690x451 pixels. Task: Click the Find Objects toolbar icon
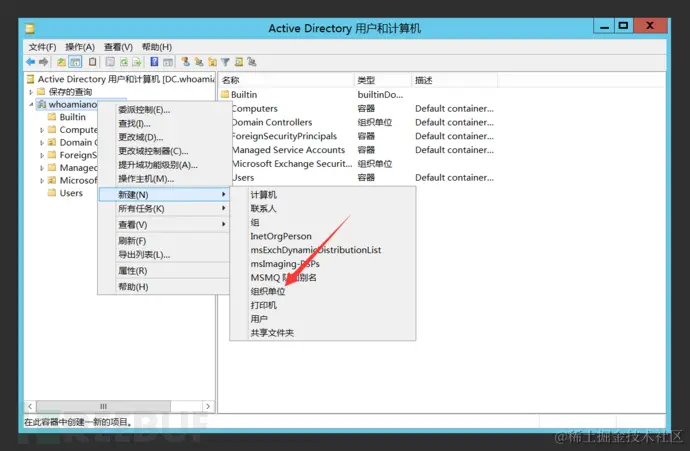pyautogui.click(x=239, y=62)
